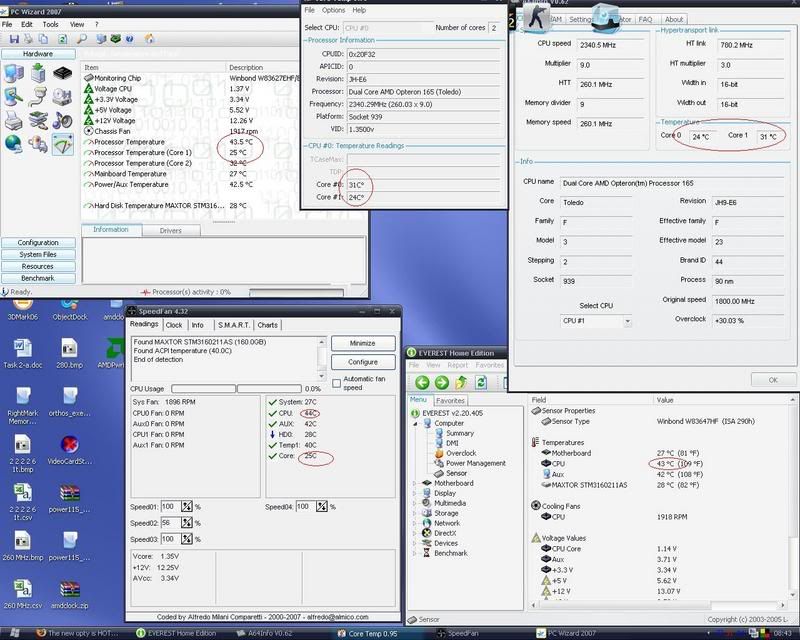
Task: Select the Sensor item in EVEREST tree
Action: pos(451,473)
